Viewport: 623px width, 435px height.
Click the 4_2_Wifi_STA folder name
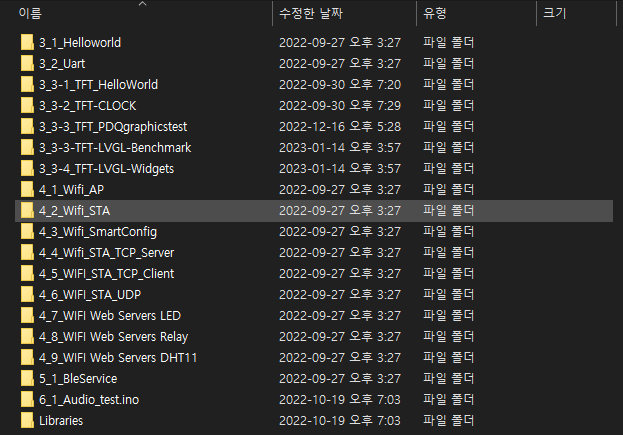pyautogui.click(x=74, y=211)
